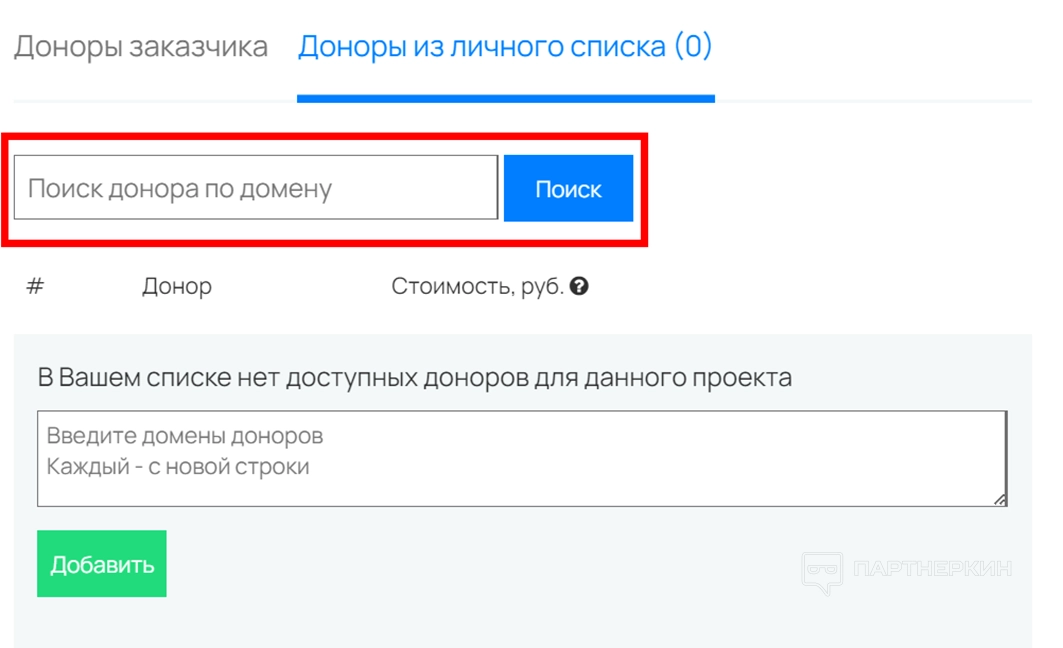Focus the Поиск донора по домену field
Screen dimensions: 1063x648
point(255,188)
